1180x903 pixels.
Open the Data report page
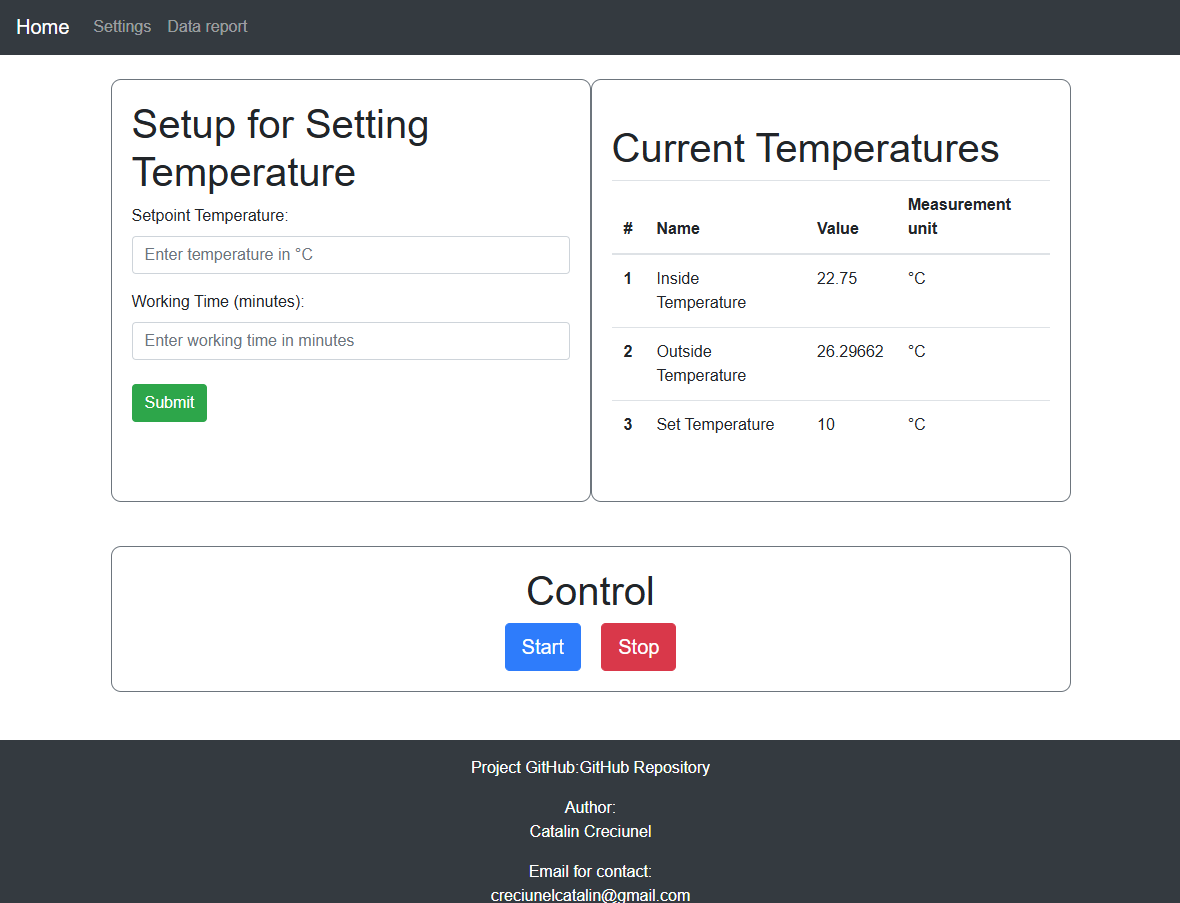pyautogui.click(x=207, y=27)
